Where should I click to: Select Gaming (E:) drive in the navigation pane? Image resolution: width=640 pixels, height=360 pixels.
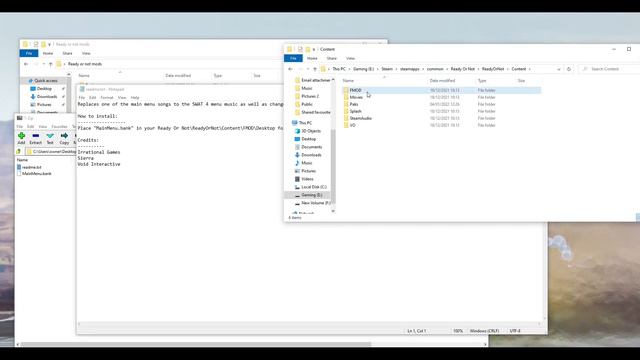(308, 195)
